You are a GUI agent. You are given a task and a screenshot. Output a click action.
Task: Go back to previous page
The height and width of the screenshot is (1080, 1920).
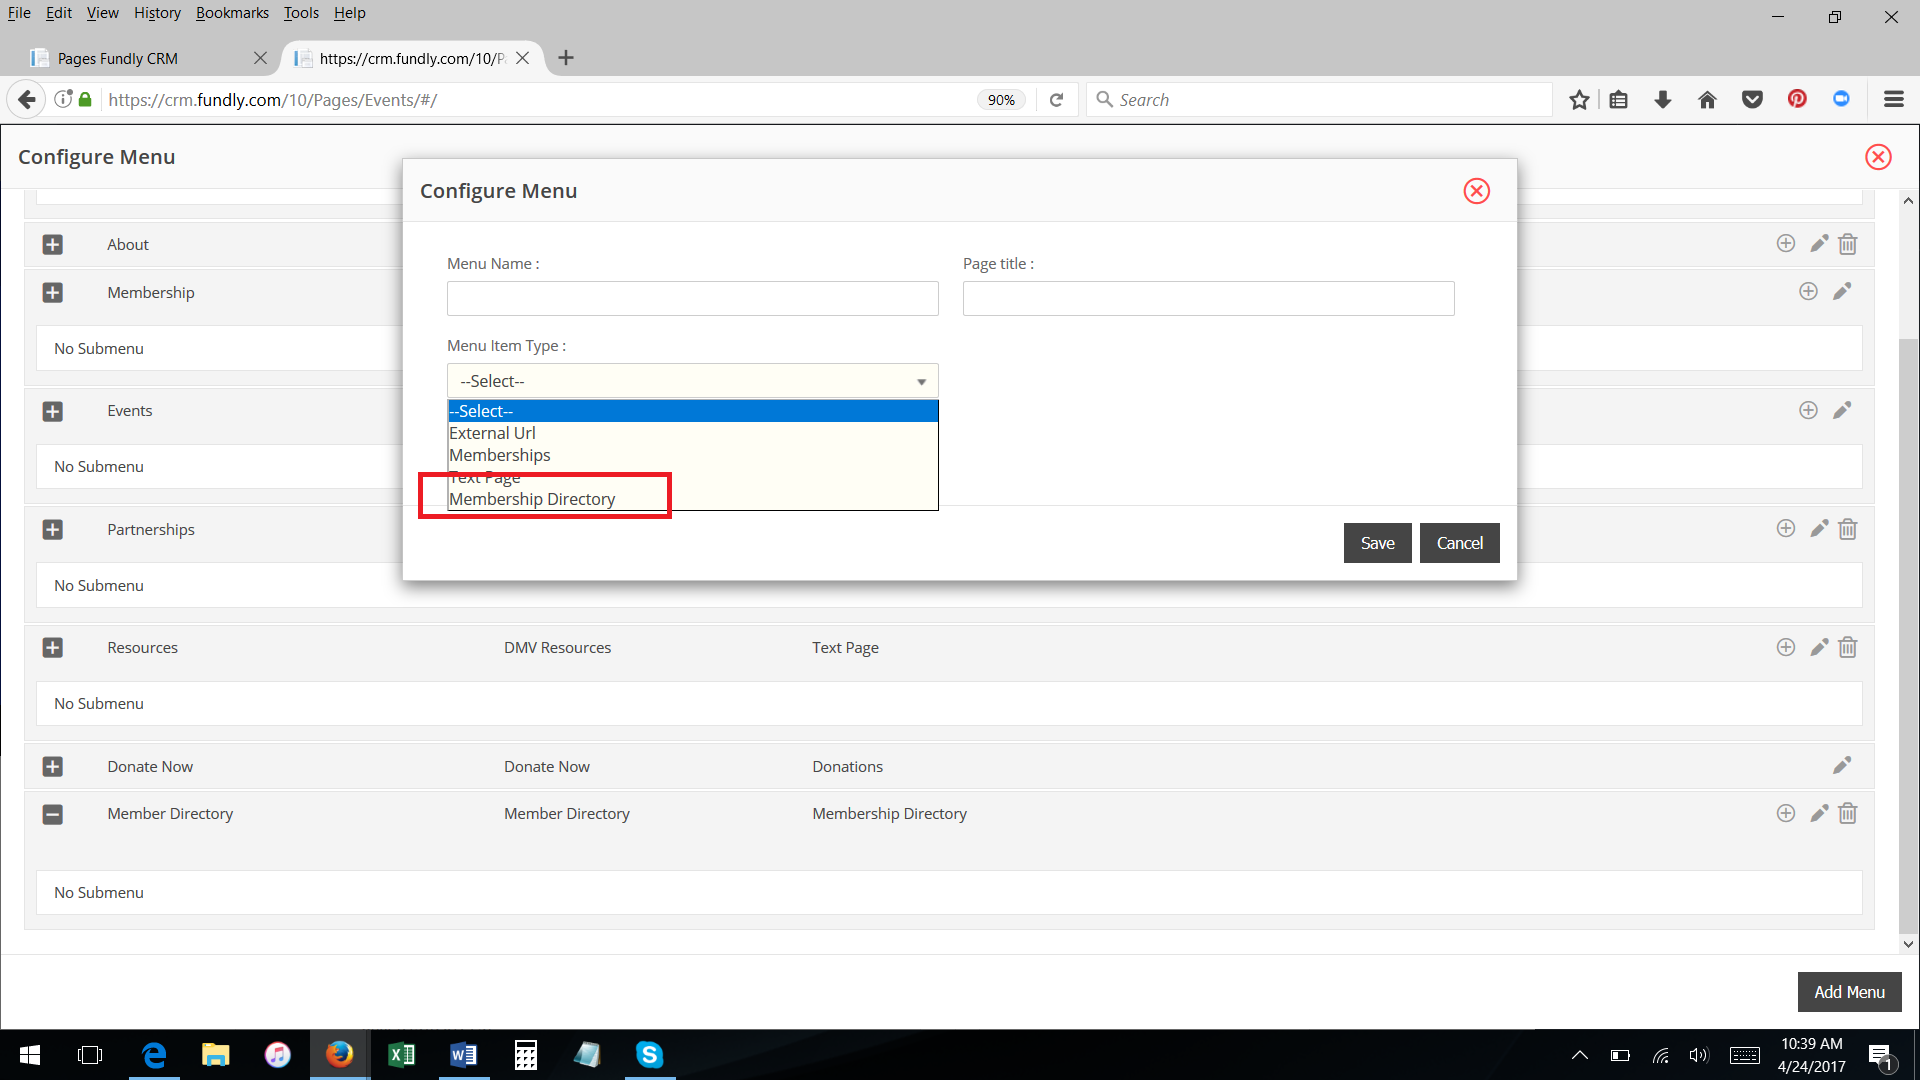(x=27, y=99)
